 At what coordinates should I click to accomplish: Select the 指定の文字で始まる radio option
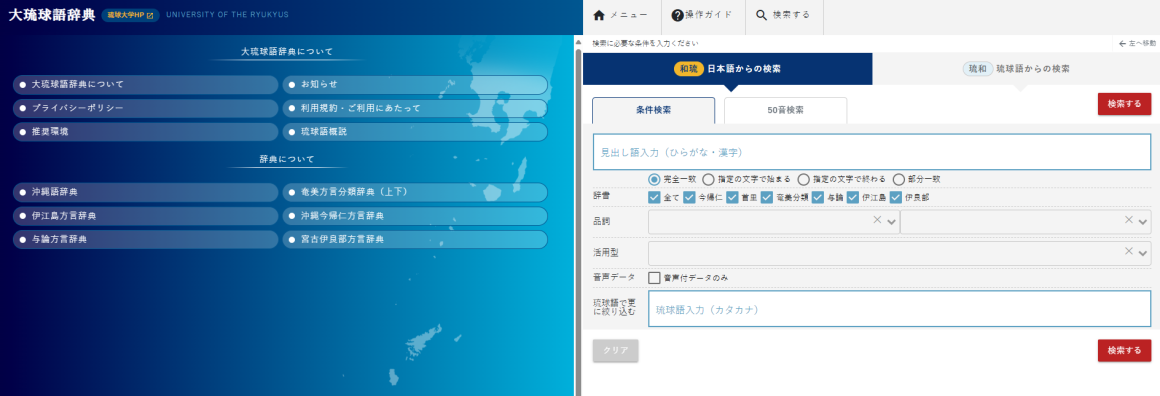709,179
